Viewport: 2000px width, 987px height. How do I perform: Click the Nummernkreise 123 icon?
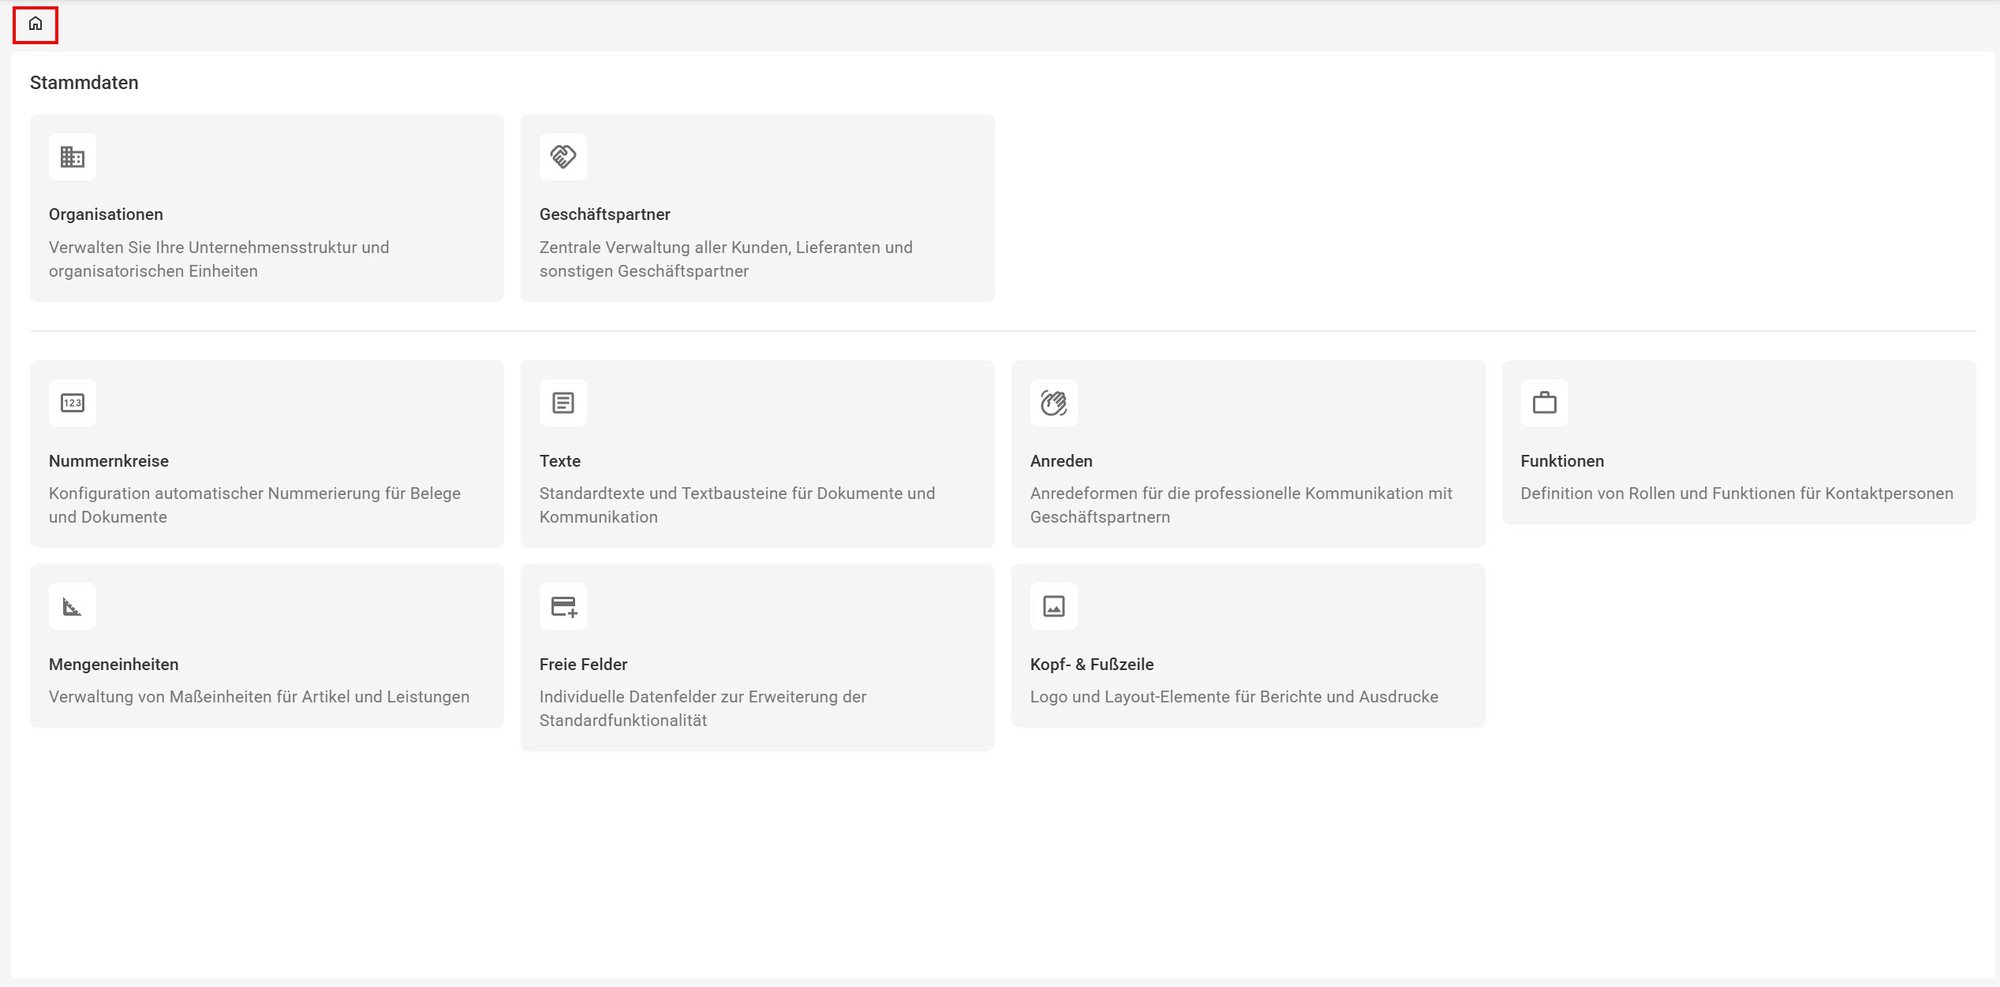click(72, 403)
